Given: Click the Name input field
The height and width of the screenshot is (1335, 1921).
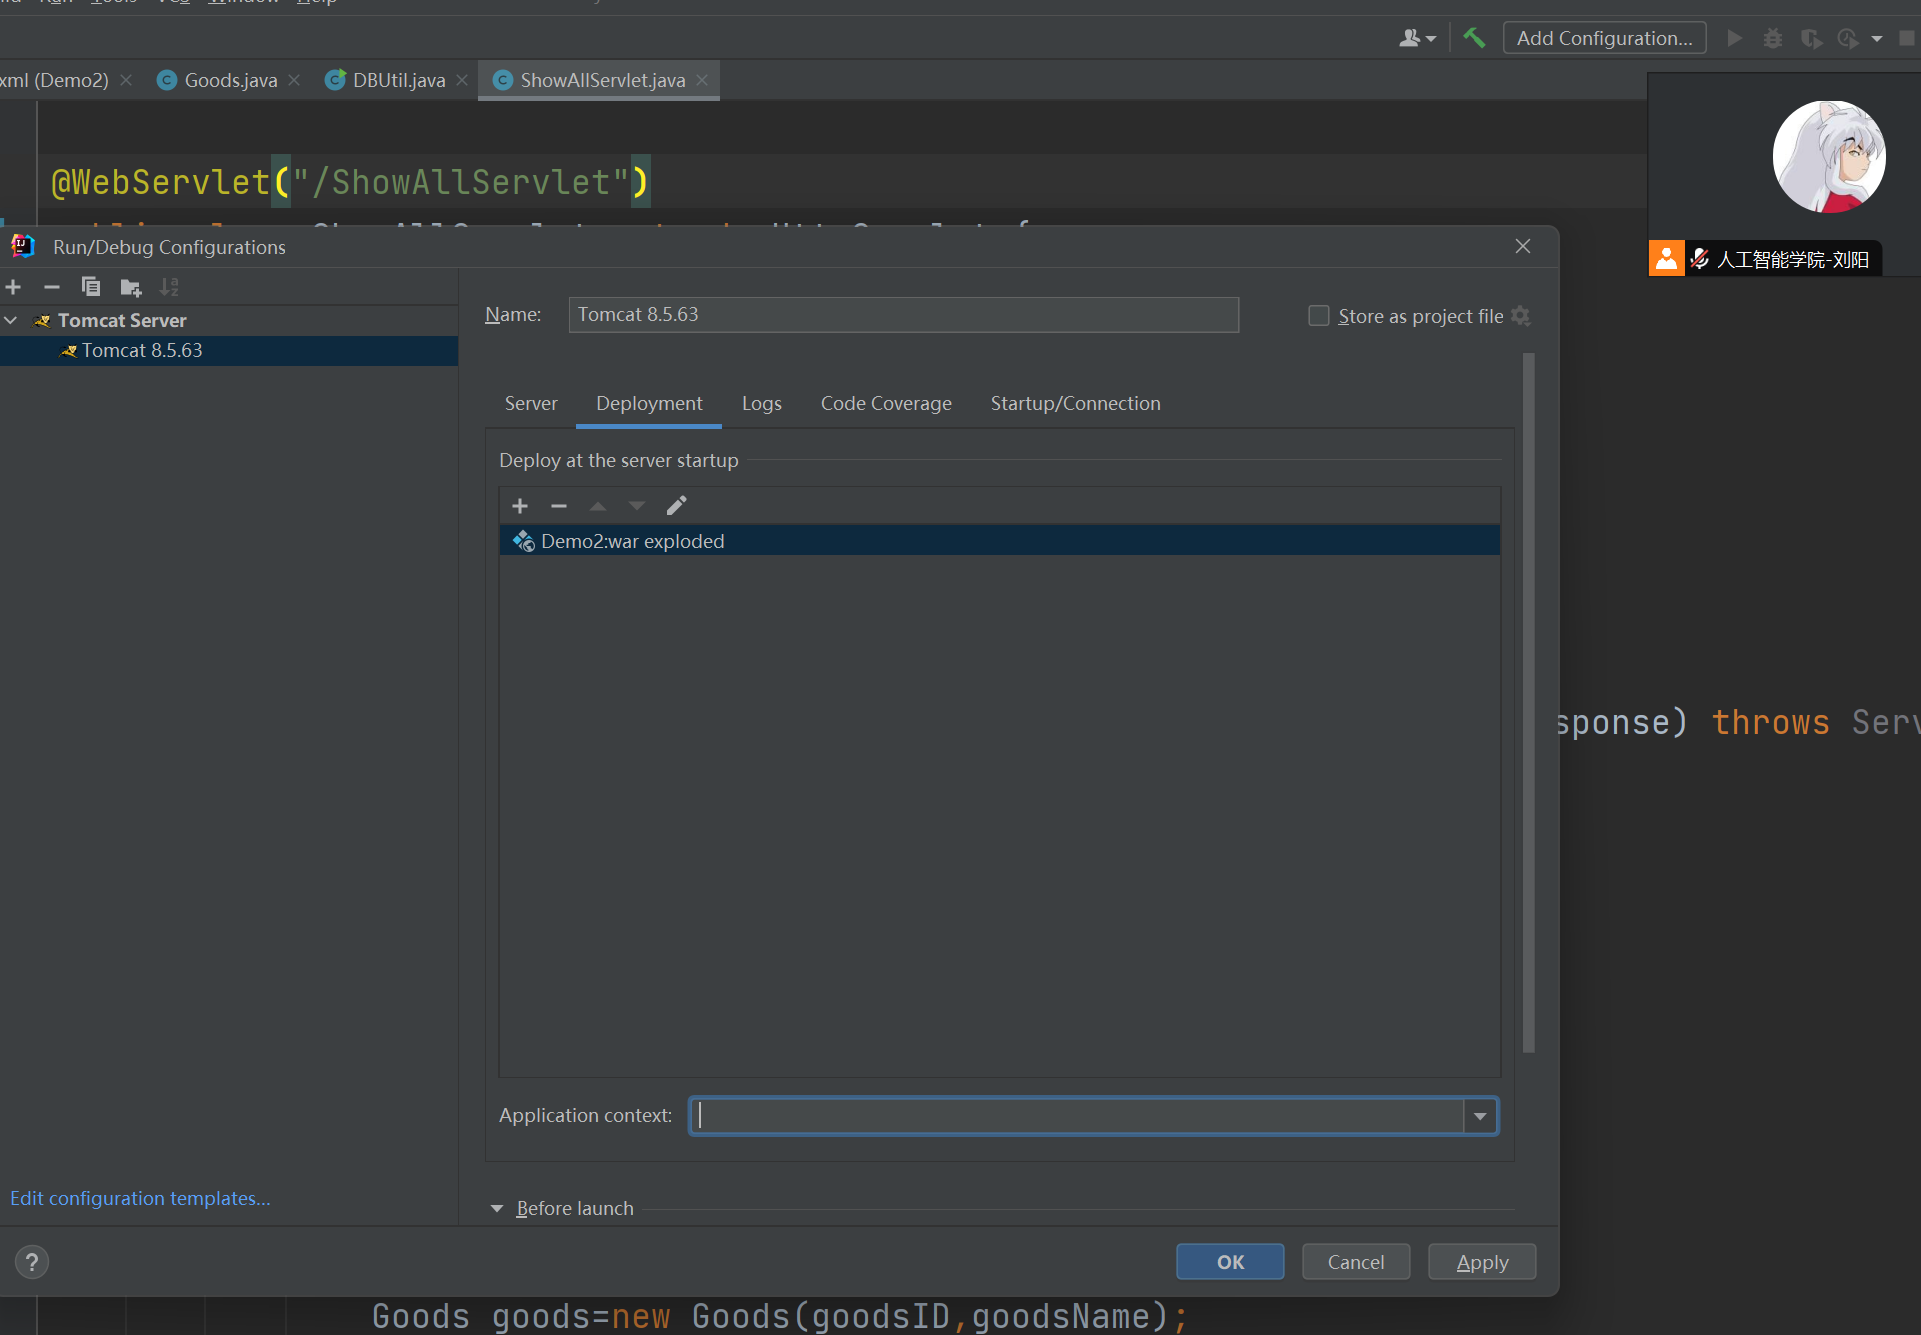Looking at the screenshot, I should click(x=904, y=315).
